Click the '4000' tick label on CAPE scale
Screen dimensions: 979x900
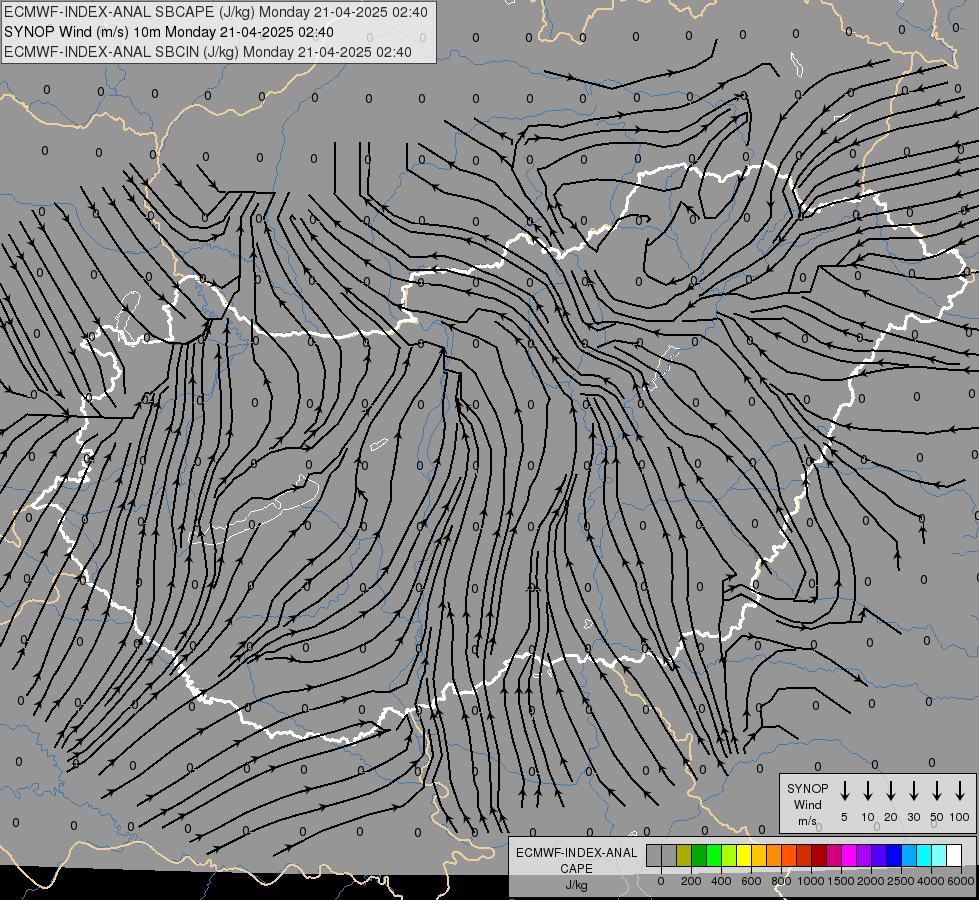coord(931,881)
